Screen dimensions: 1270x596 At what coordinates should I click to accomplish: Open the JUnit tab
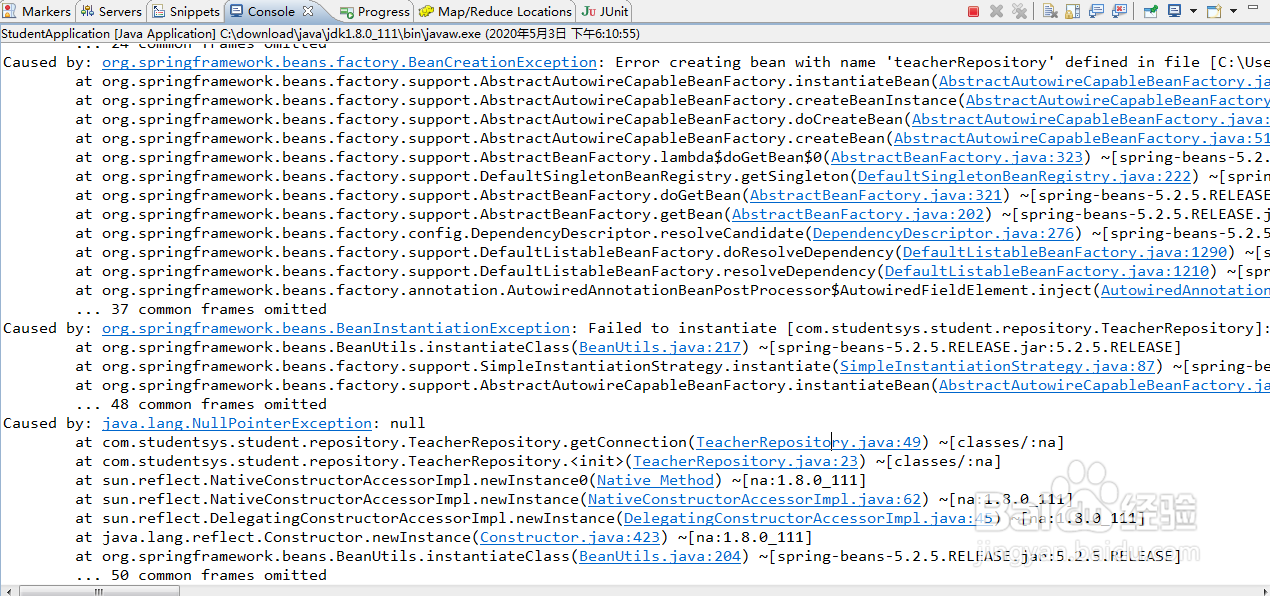(x=605, y=12)
